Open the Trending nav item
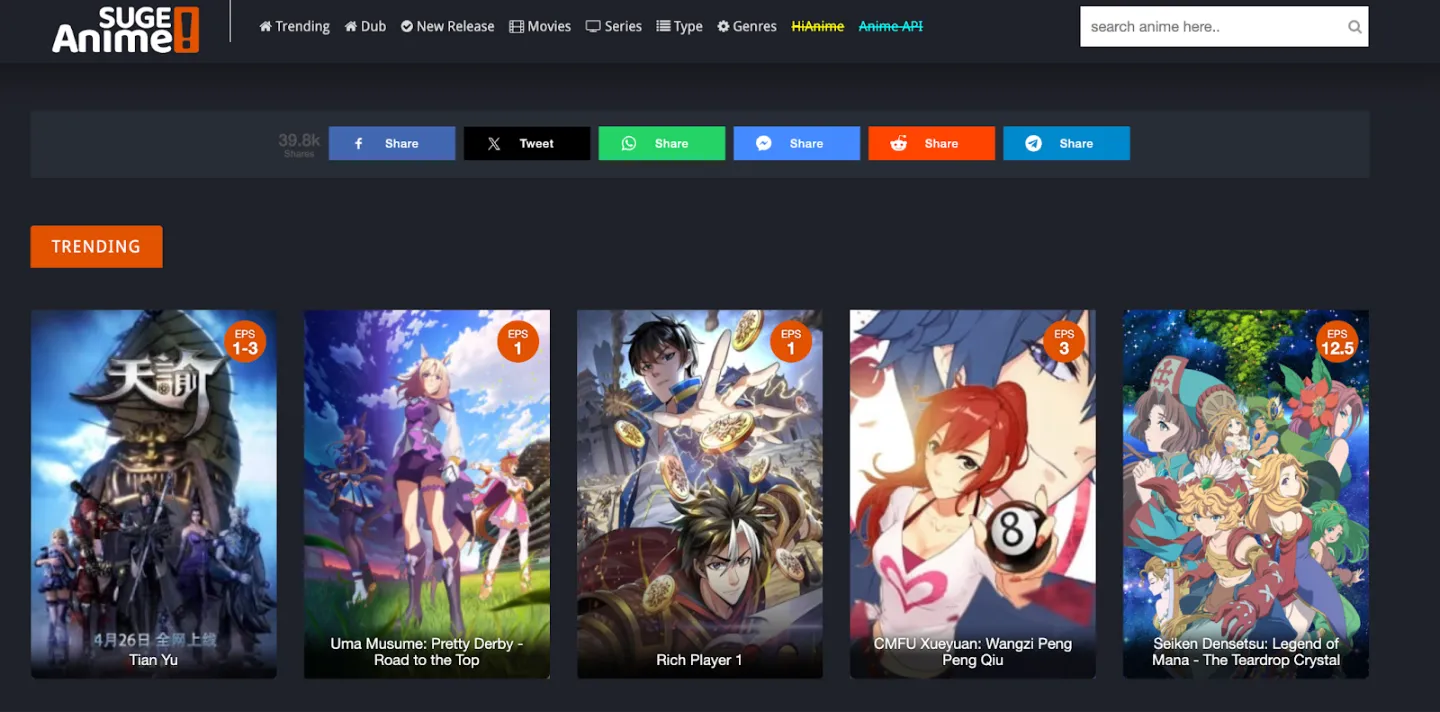Viewport: 1440px width, 712px height. click(x=294, y=26)
